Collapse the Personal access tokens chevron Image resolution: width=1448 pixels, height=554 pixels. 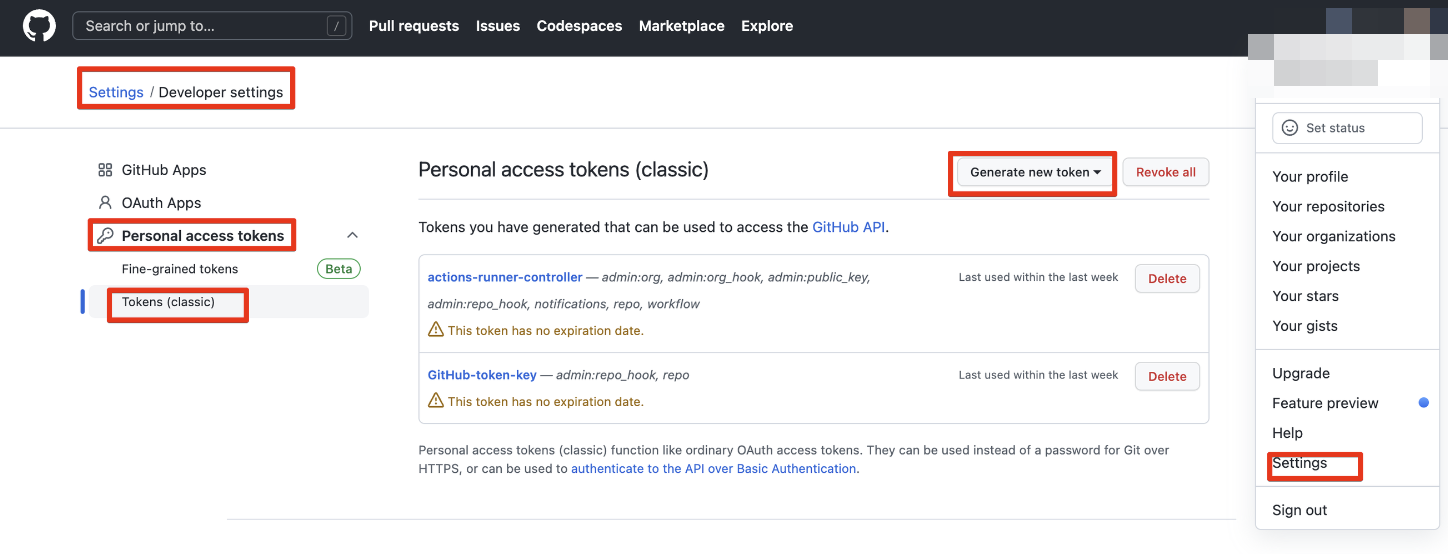[352, 235]
